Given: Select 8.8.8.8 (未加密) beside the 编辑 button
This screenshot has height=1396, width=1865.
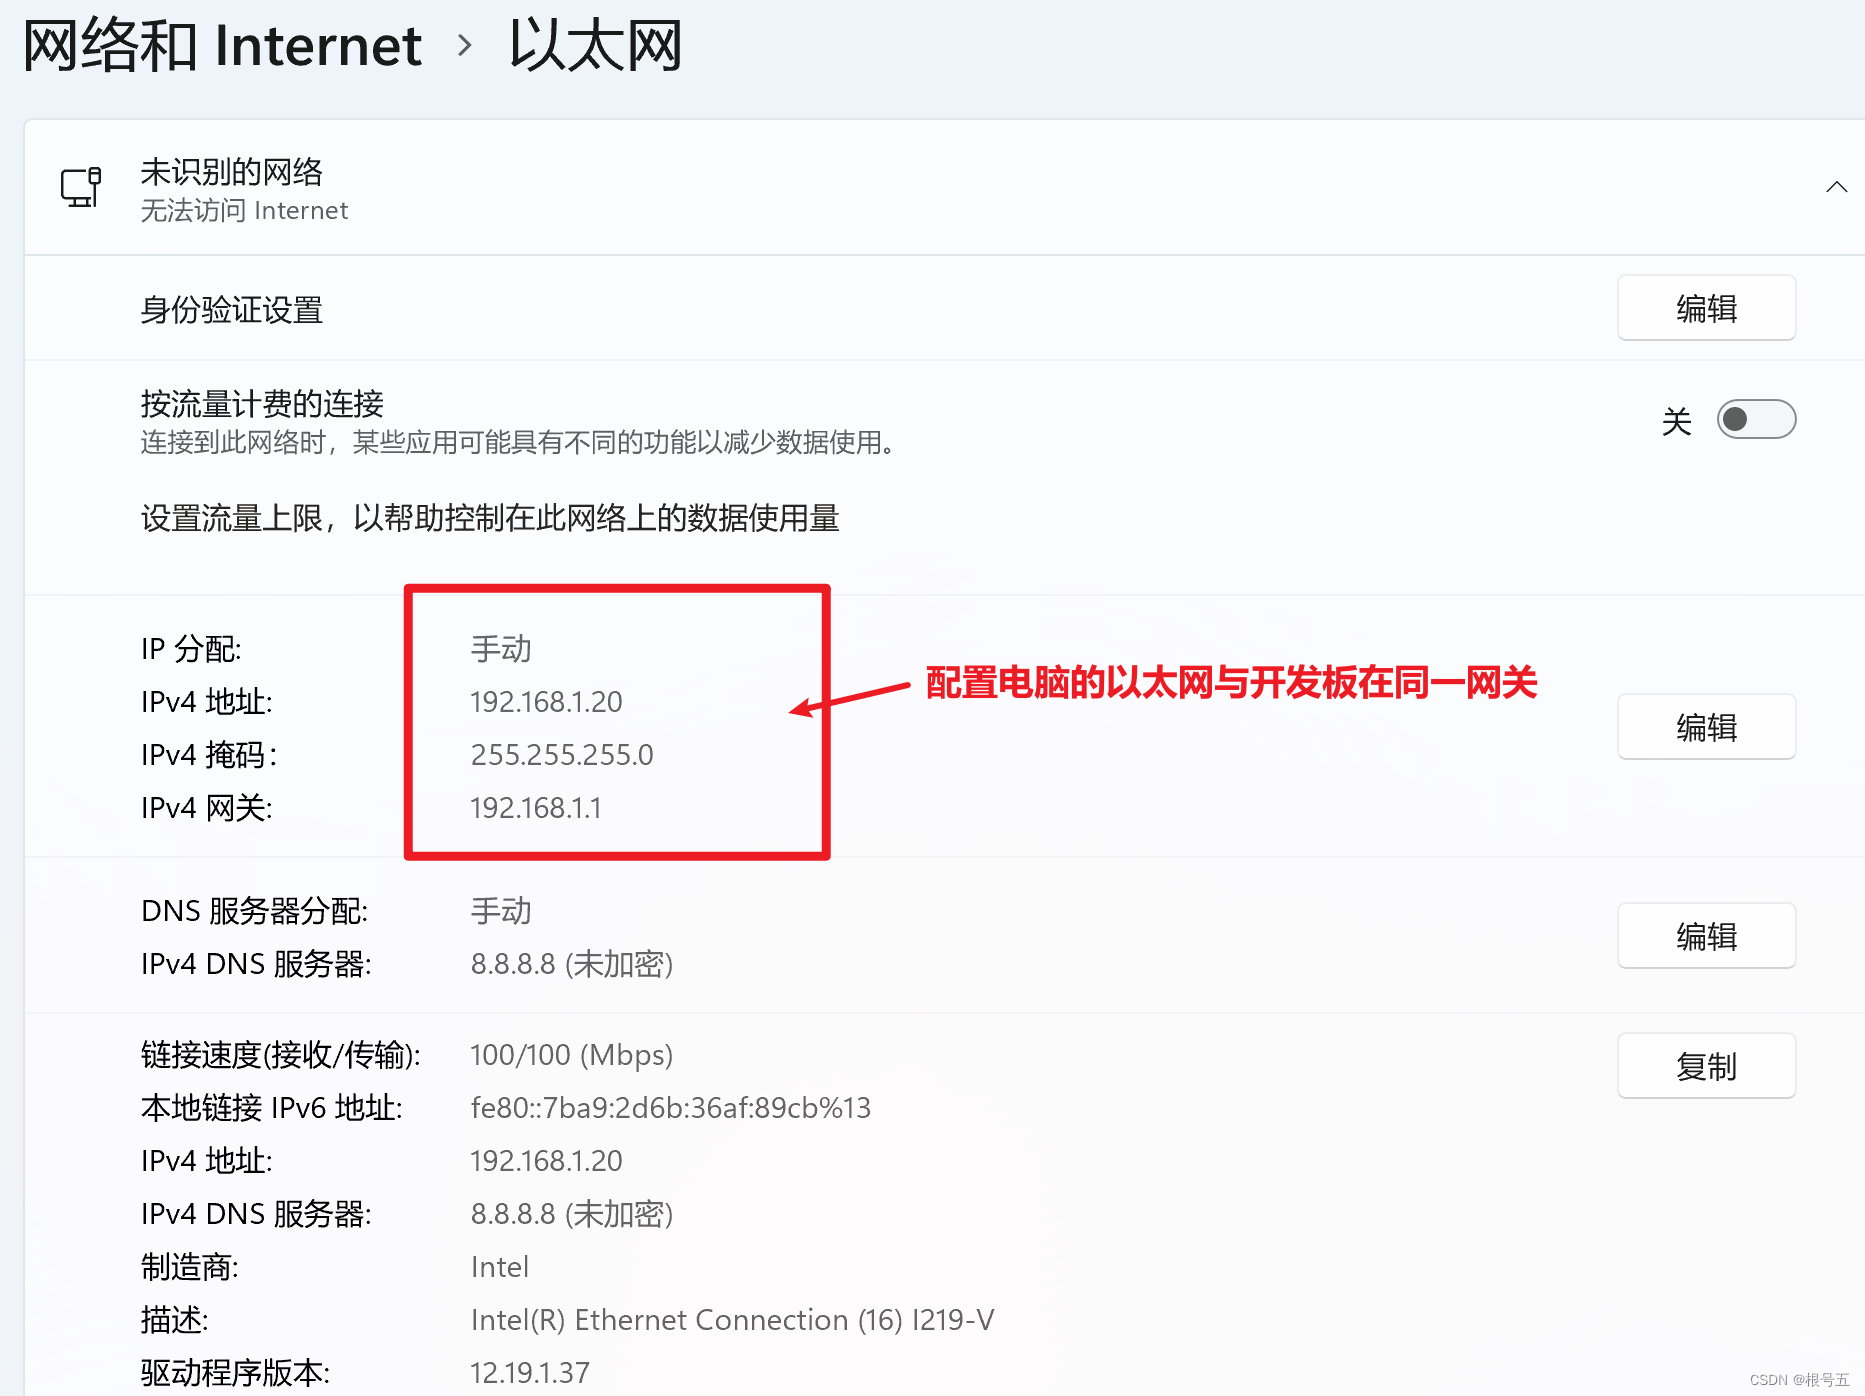Looking at the screenshot, I should coord(572,964).
